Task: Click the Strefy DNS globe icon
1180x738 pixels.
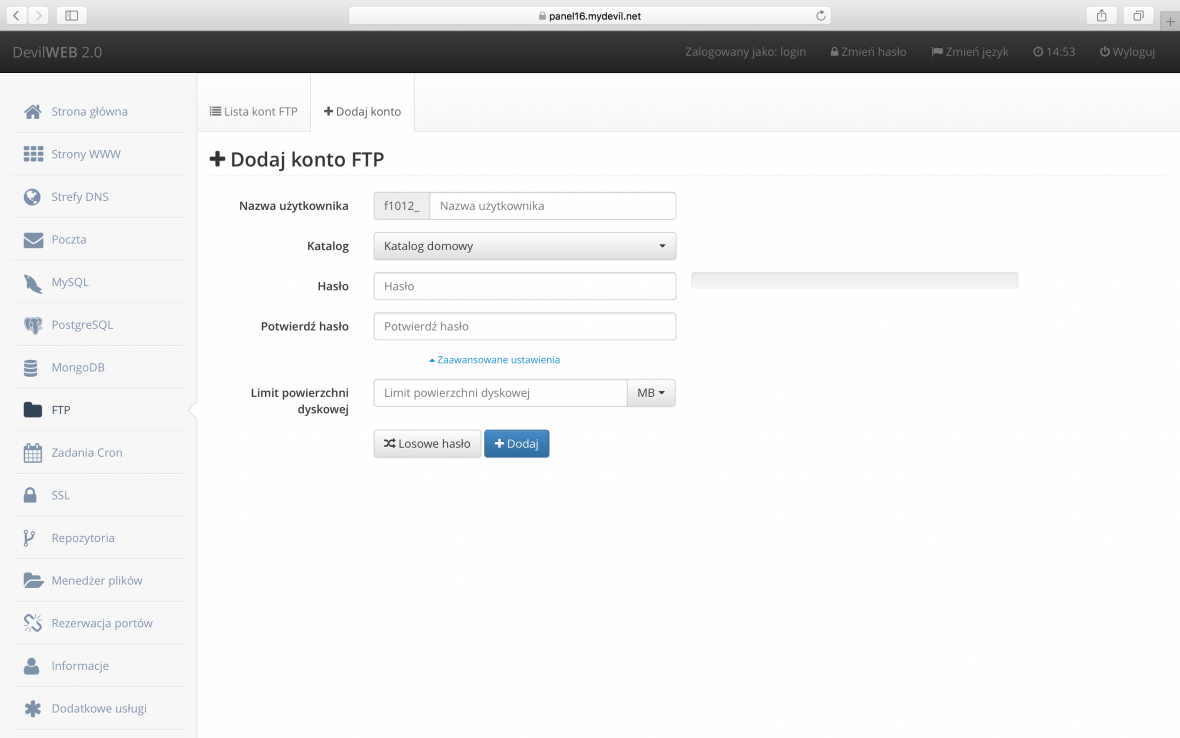Action: (x=33, y=197)
